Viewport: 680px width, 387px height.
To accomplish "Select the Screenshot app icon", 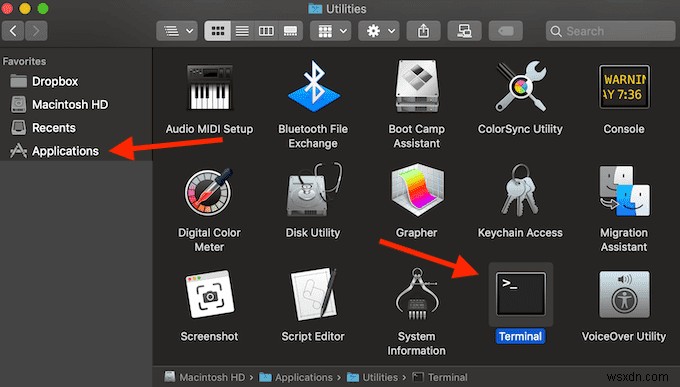I will point(210,295).
